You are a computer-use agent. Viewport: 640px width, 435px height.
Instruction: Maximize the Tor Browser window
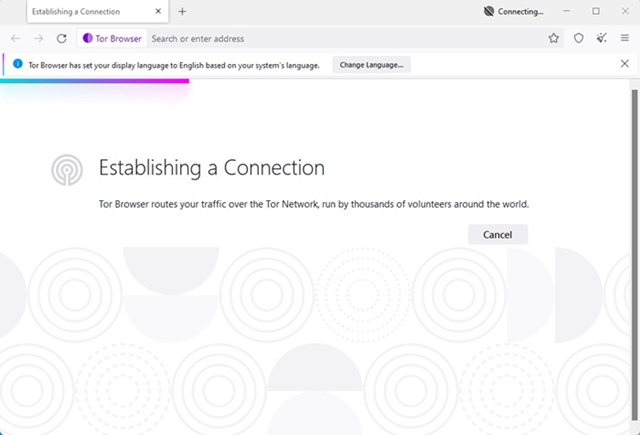[x=596, y=11]
